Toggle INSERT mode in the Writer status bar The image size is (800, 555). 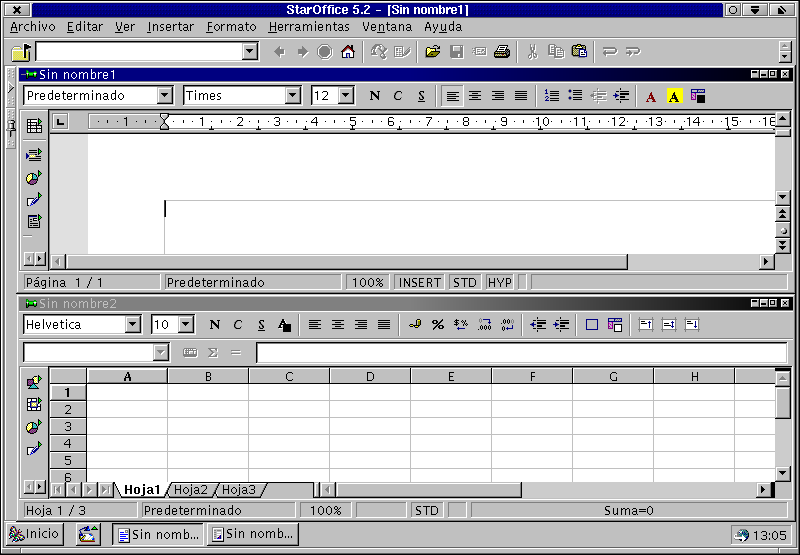click(x=420, y=283)
